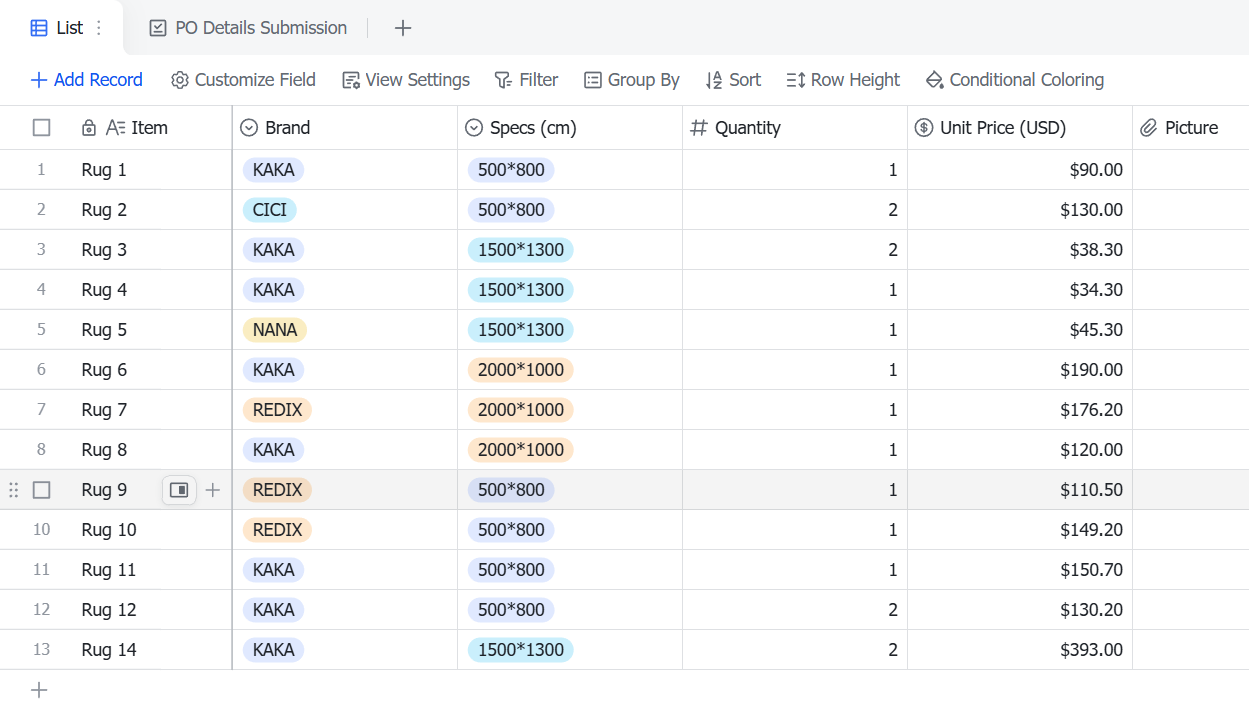Open the List view options menu dots
Image resolution: width=1249 pixels, height=709 pixels.
click(98, 28)
